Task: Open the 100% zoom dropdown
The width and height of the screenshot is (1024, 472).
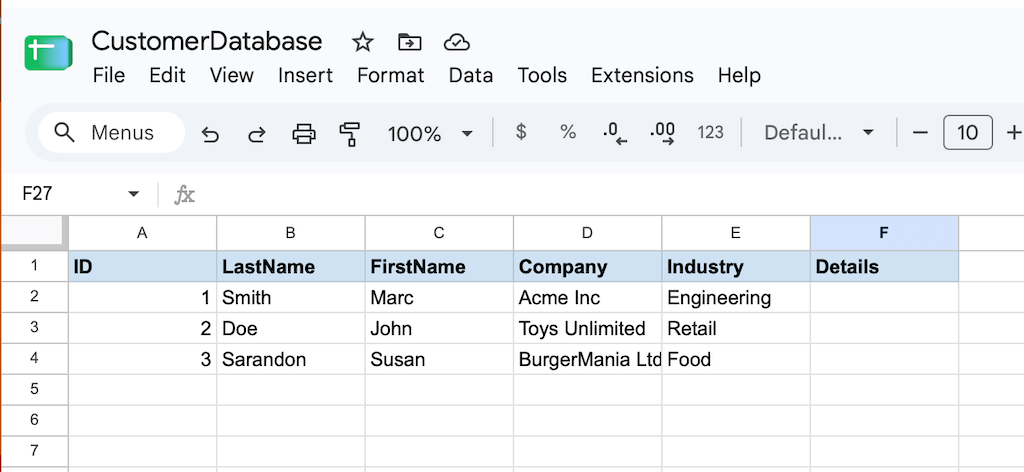Action: coord(430,134)
